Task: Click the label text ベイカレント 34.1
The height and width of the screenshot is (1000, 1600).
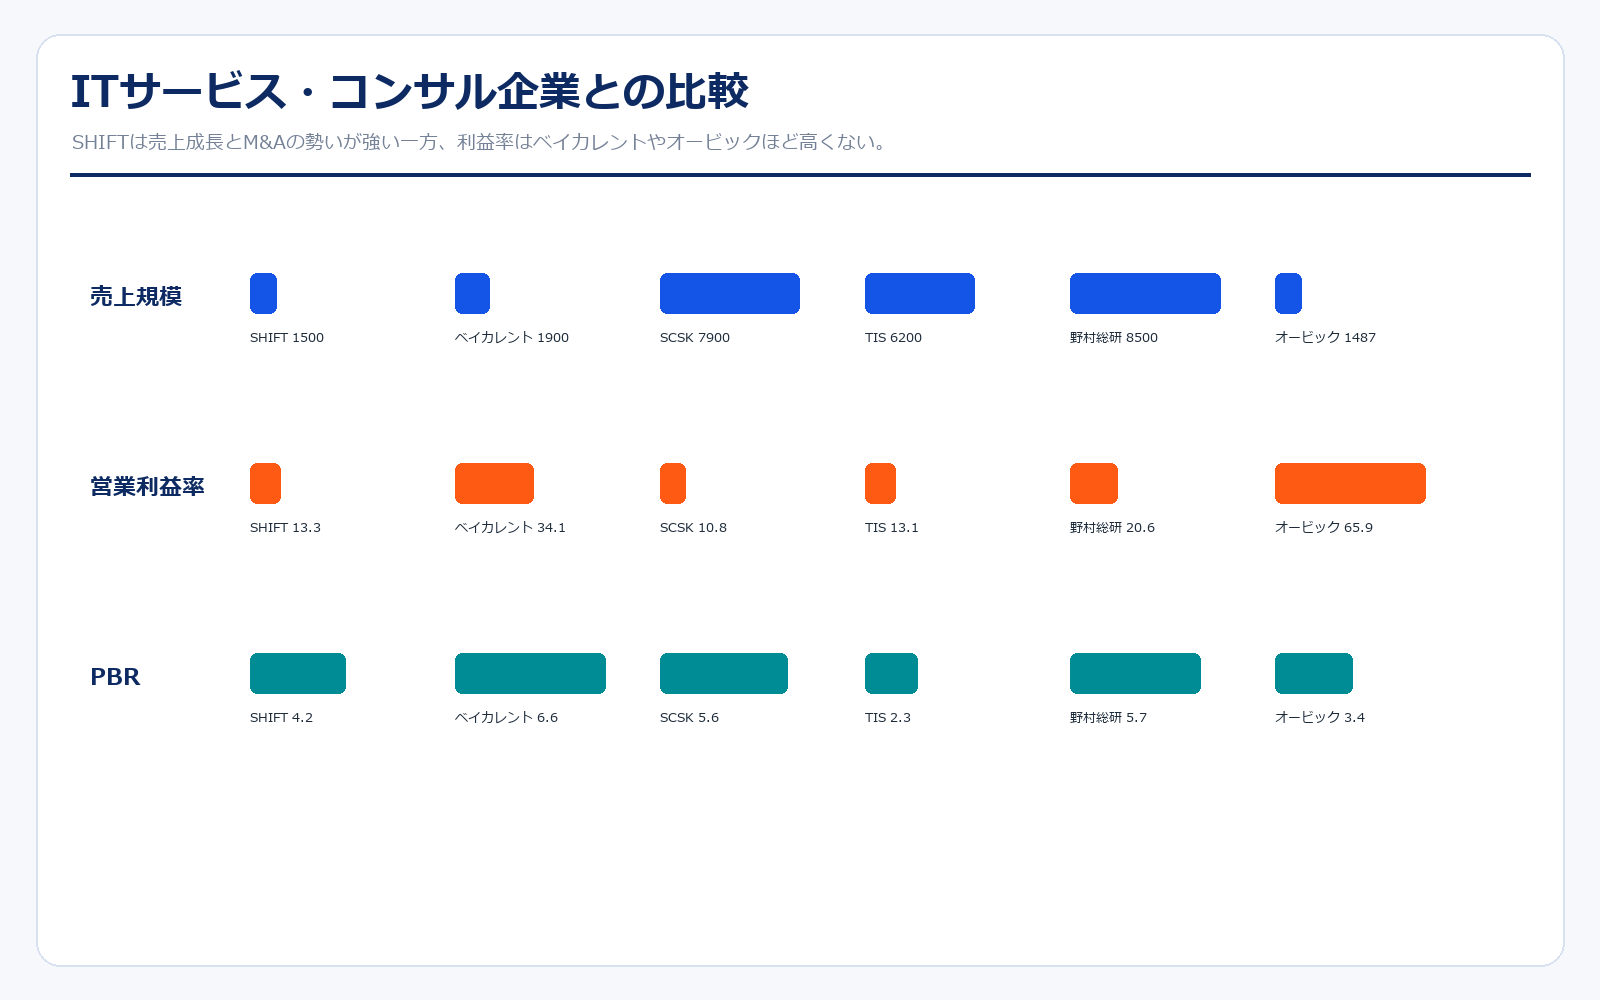Action: [x=510, y=528]
